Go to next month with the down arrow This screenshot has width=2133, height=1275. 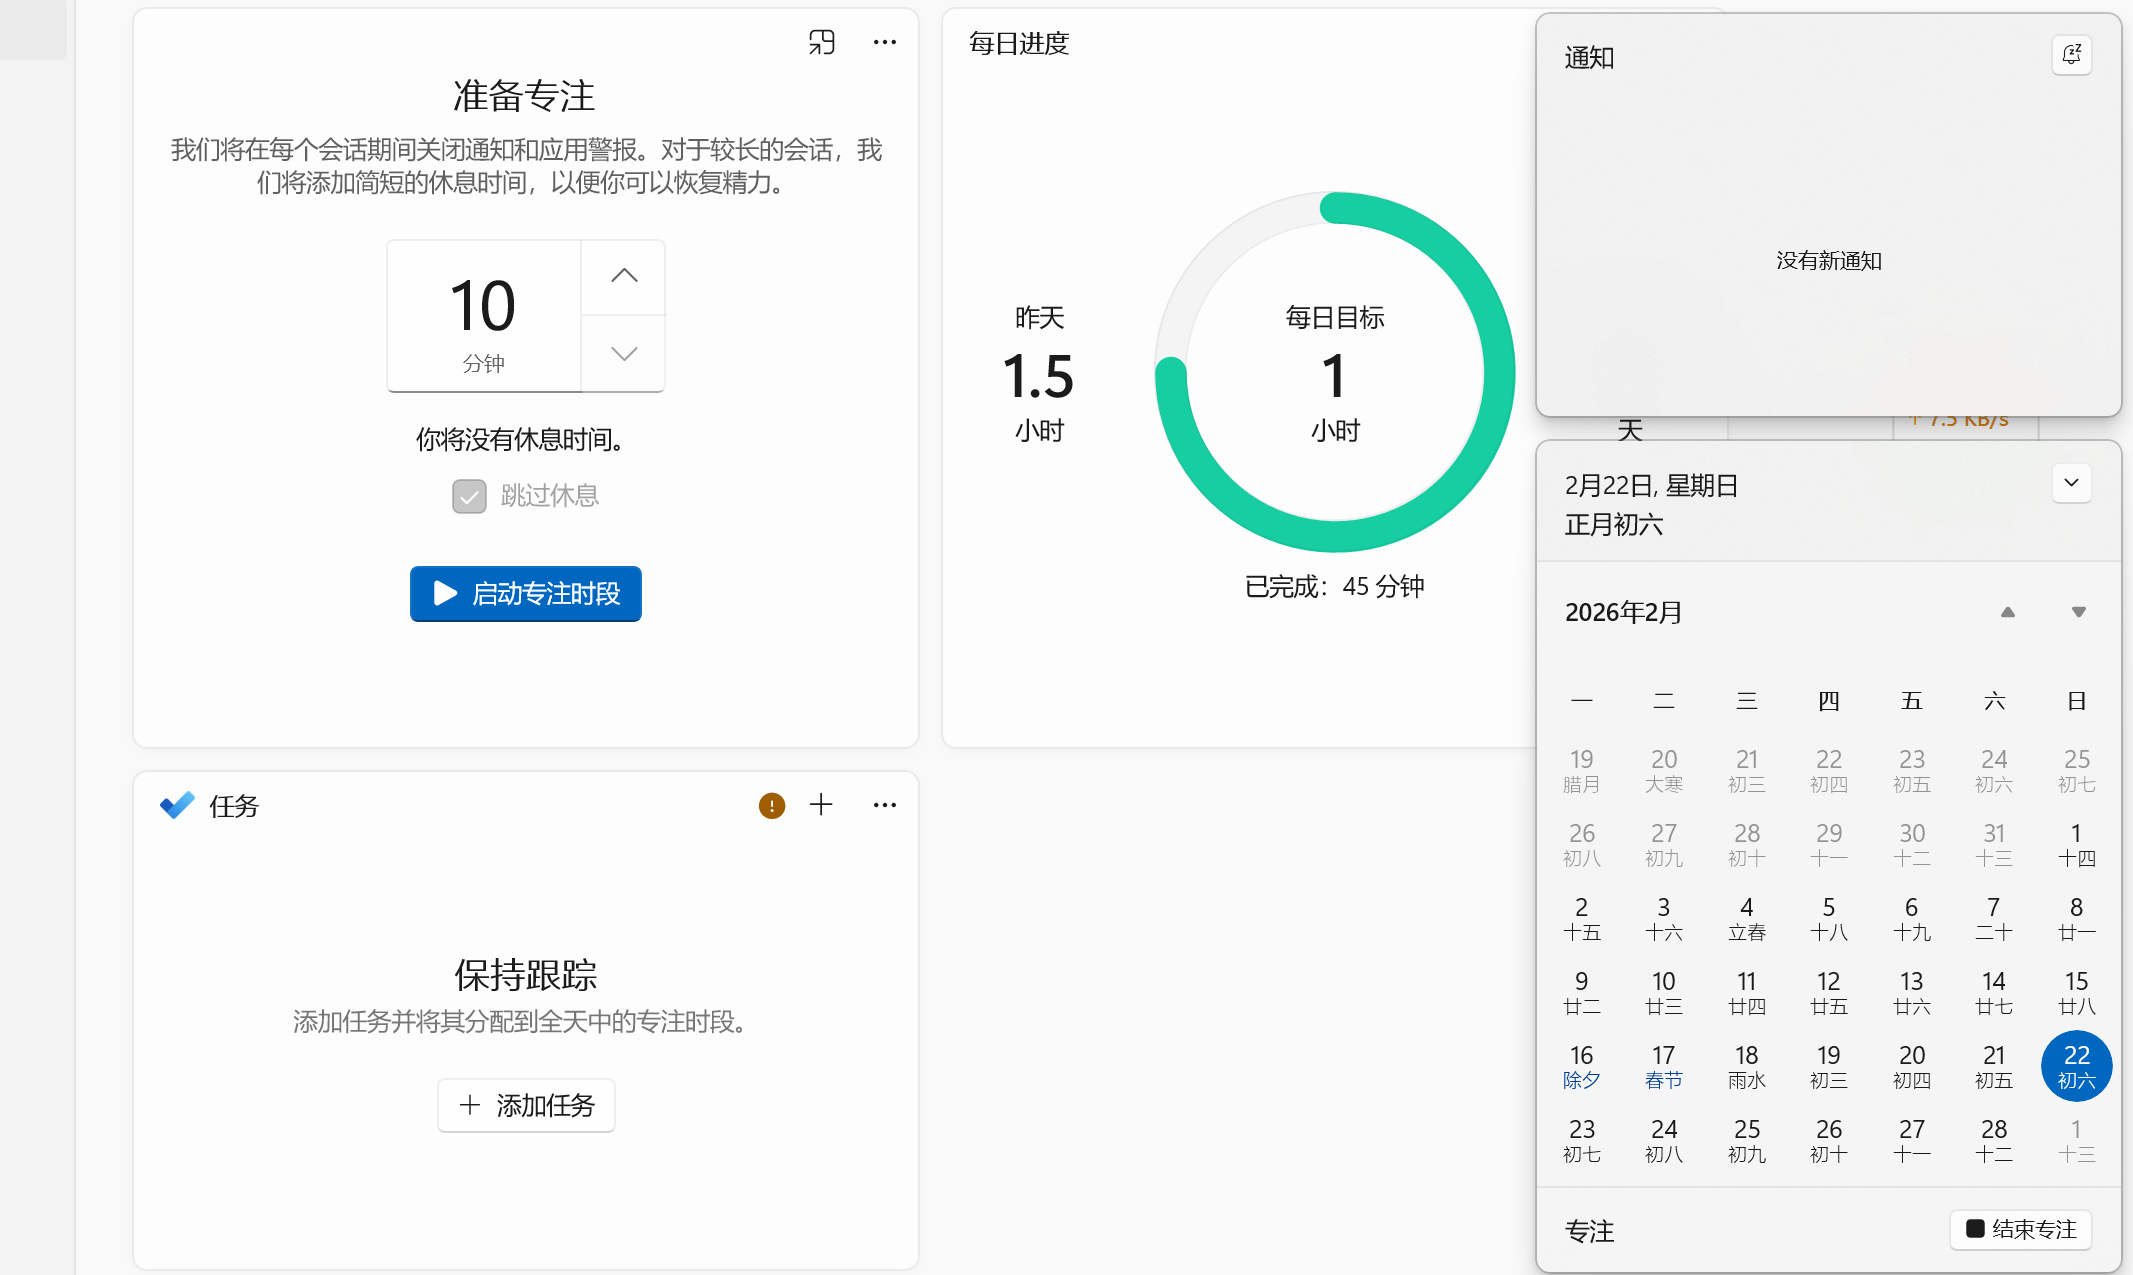pyautogui.click(x=2078, y=611)
